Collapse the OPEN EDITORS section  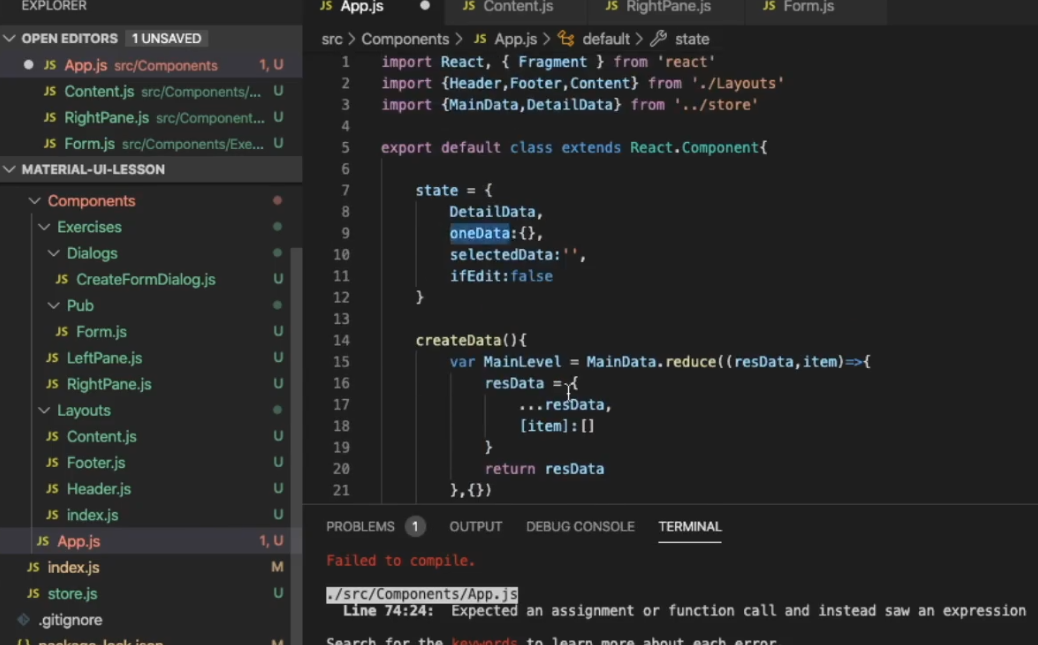click(8, 38)
